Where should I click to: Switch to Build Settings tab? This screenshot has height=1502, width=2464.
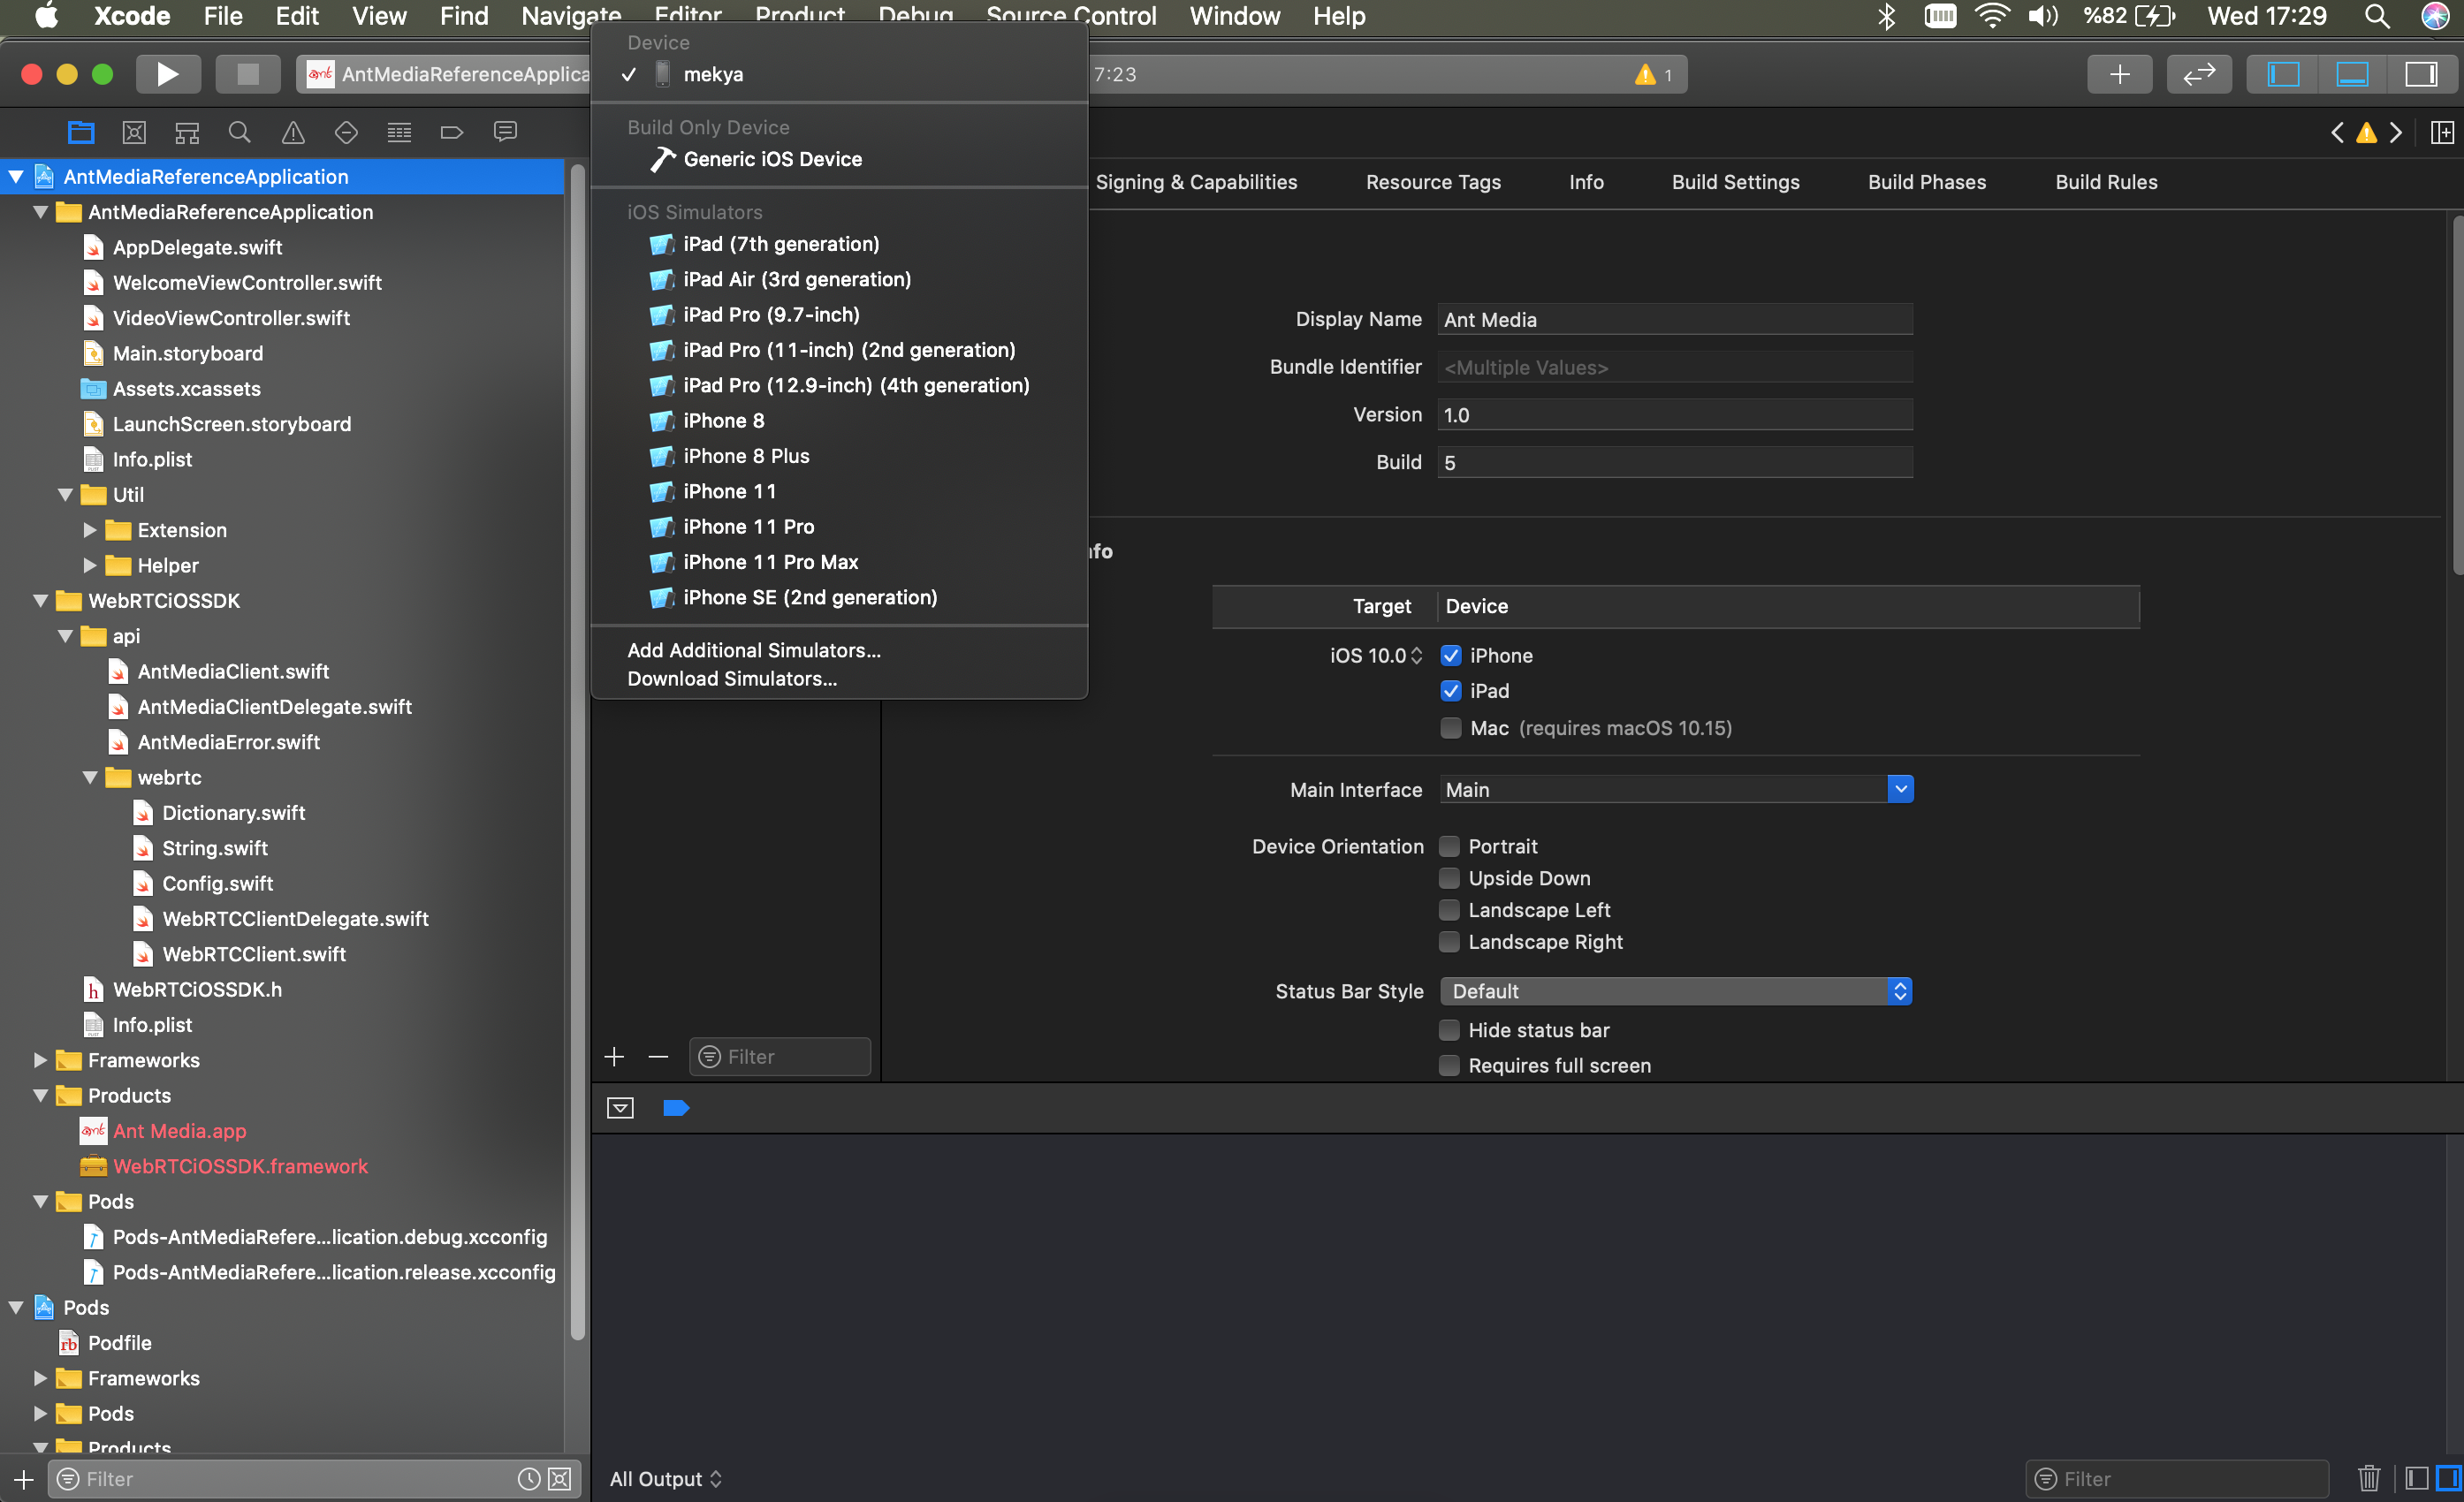point(1735,182)
